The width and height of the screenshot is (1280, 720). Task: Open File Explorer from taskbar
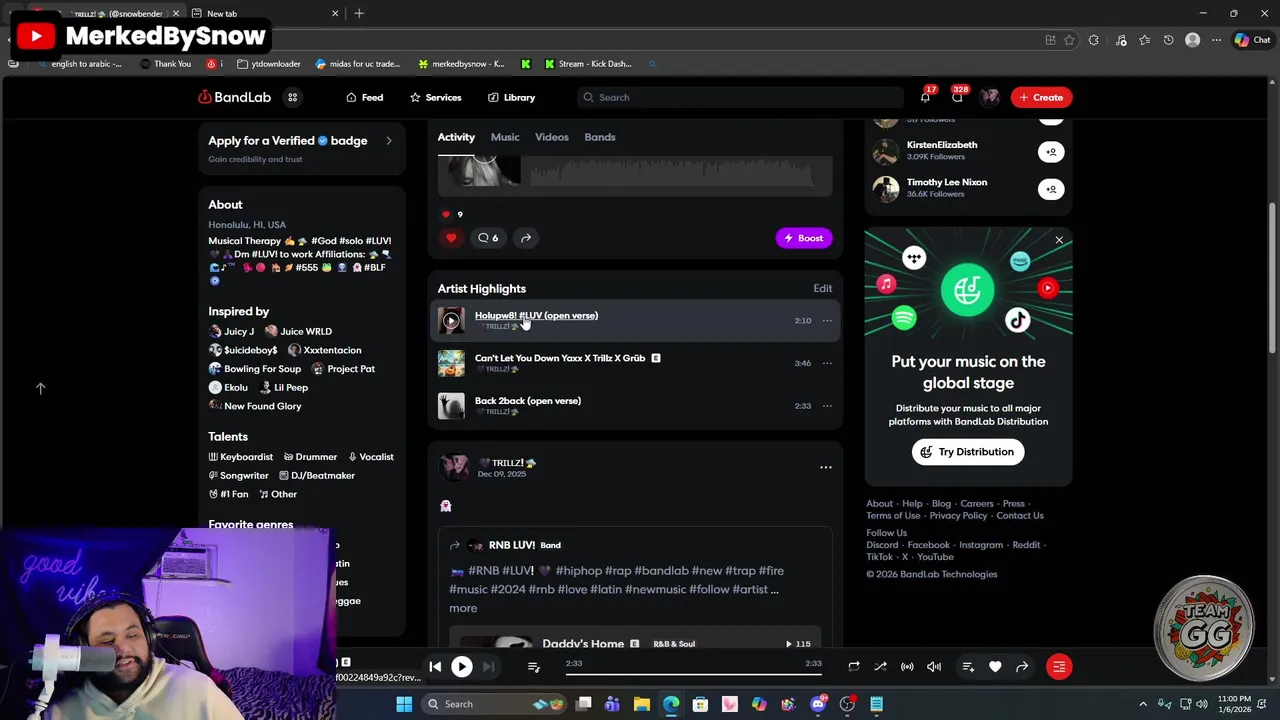click(642, 704)
